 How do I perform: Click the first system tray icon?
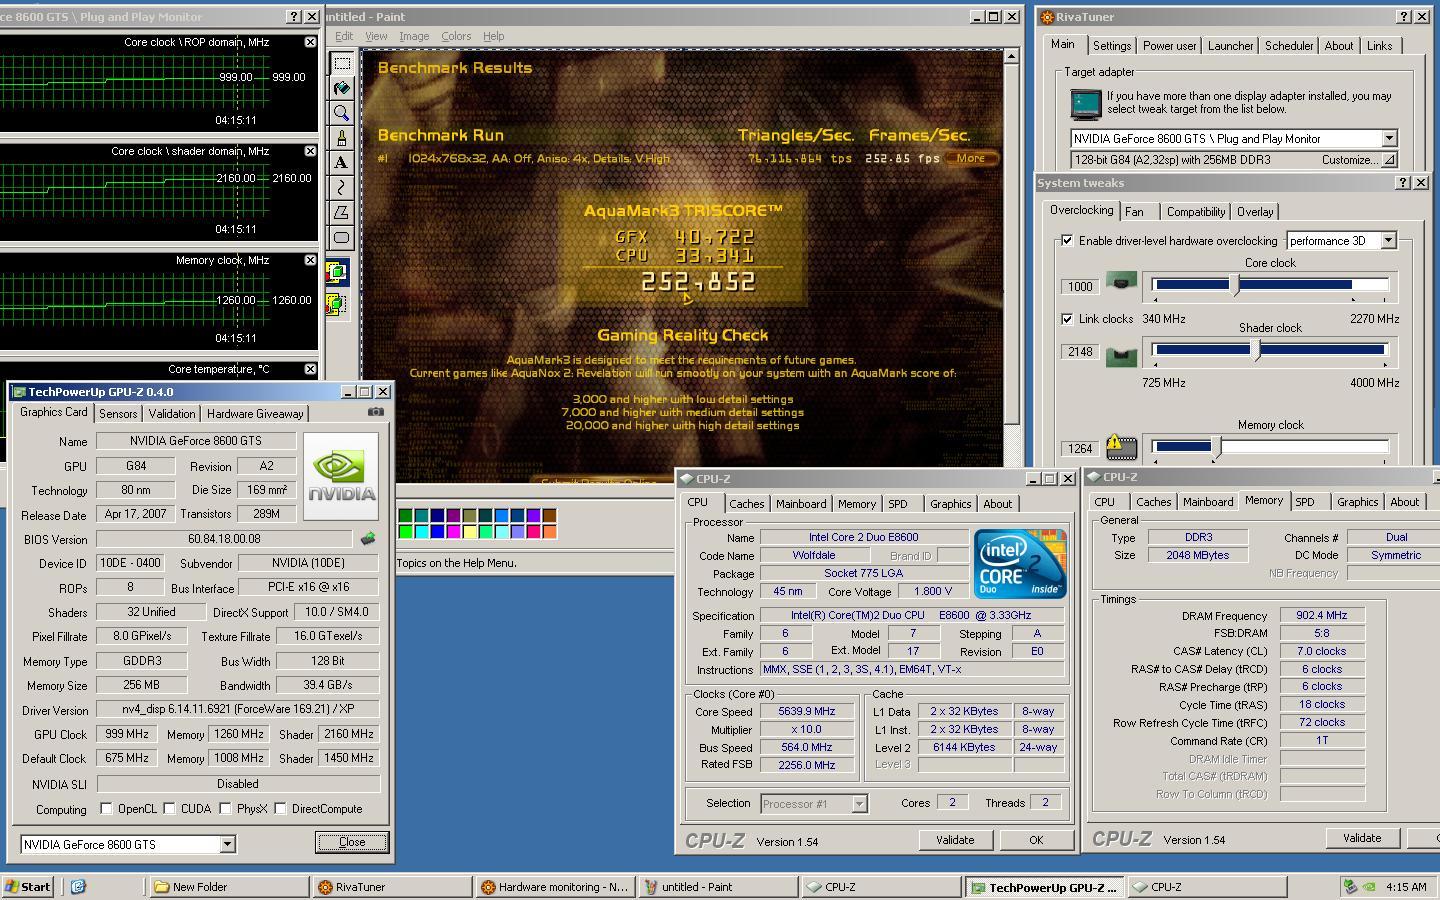point(1350,886)
